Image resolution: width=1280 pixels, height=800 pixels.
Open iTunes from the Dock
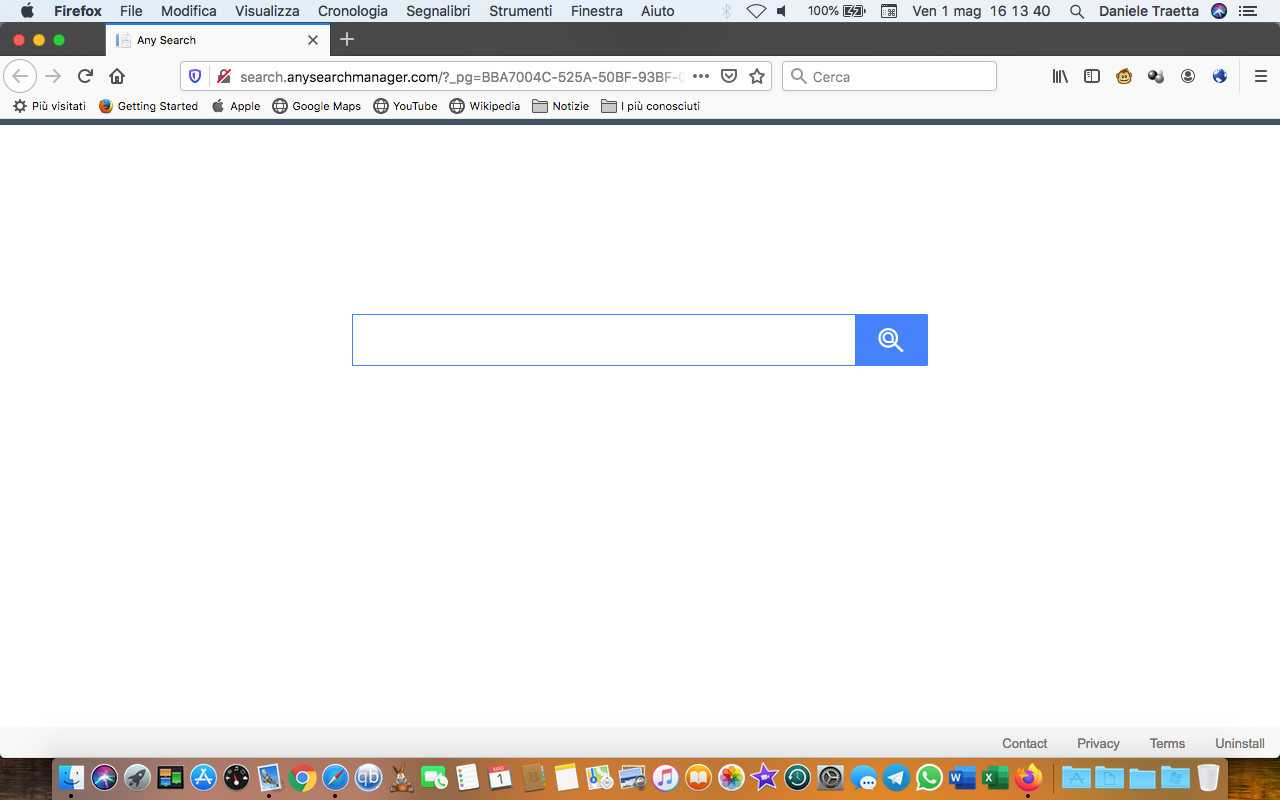(x=665, y=777)
